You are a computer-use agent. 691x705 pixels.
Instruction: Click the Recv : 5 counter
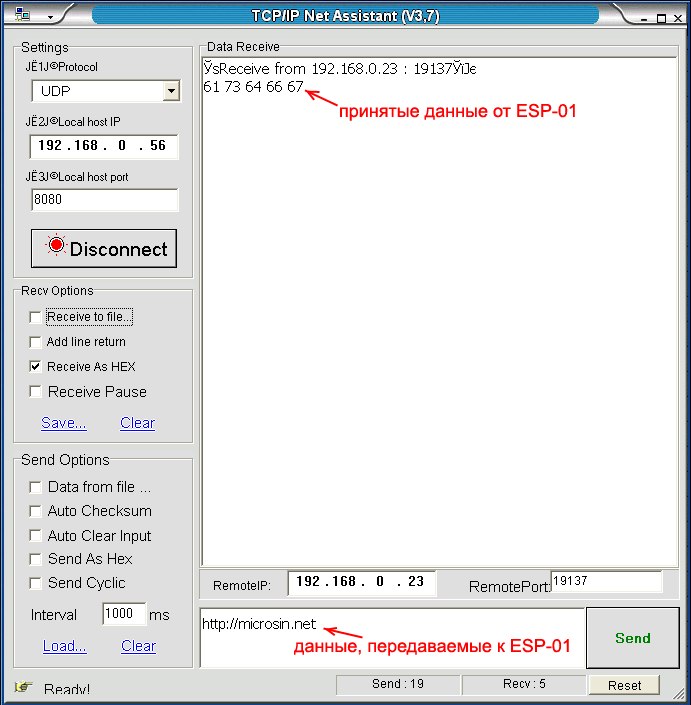524,684
